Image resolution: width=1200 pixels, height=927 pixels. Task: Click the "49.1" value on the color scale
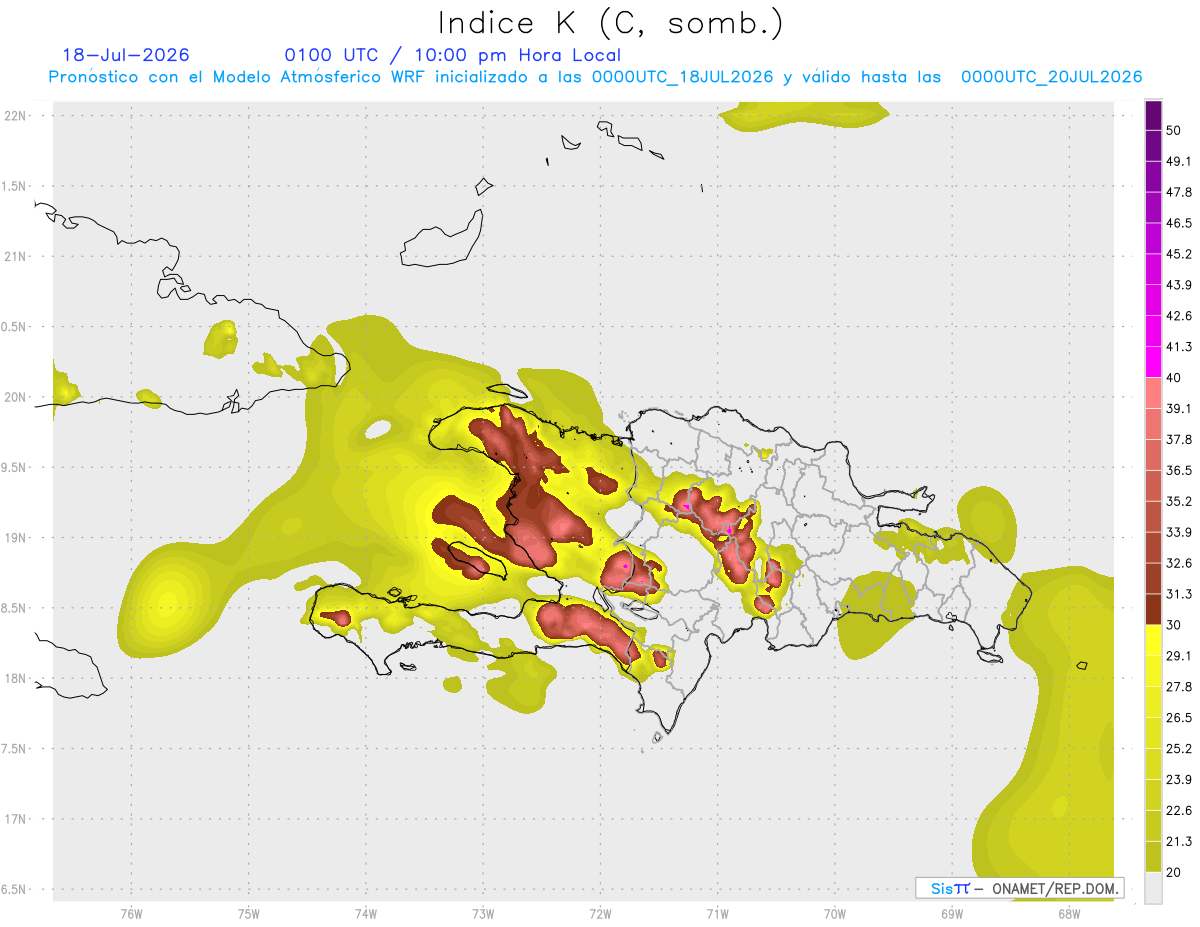click(1179, 162)
